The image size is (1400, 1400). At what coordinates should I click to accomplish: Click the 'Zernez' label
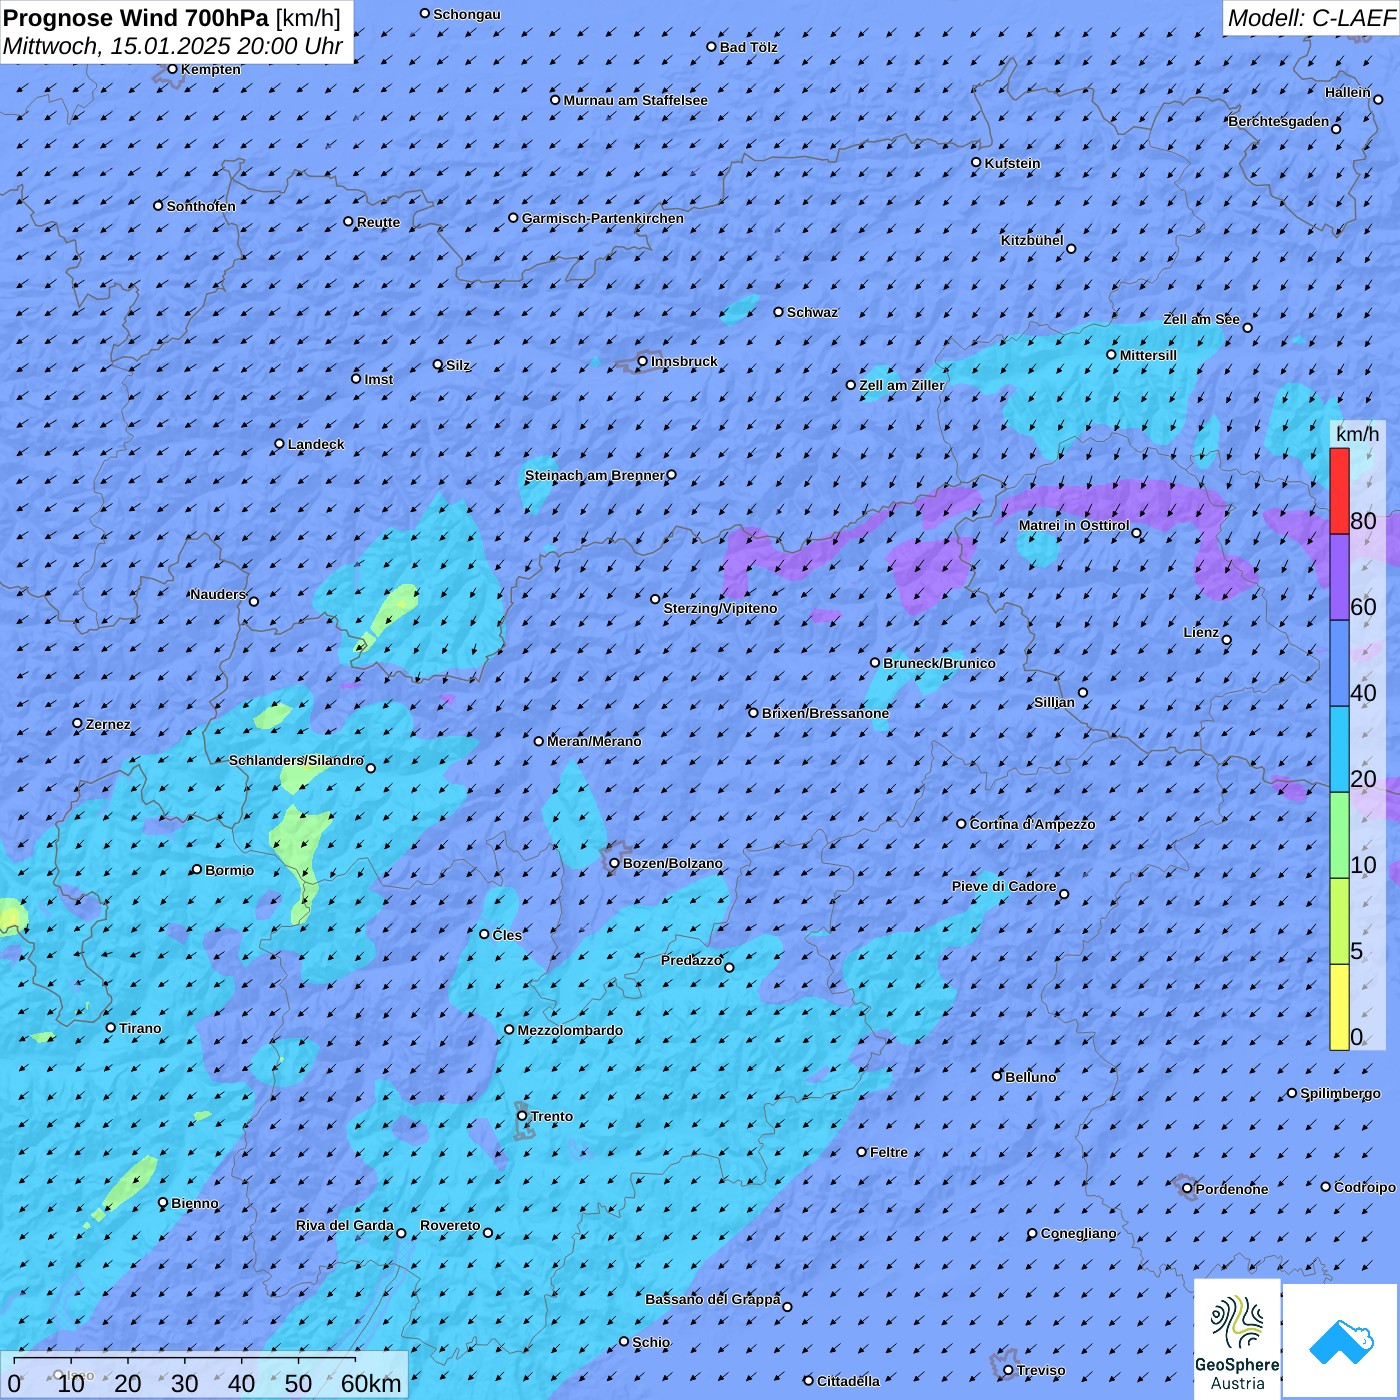click(x=108, y=724)
